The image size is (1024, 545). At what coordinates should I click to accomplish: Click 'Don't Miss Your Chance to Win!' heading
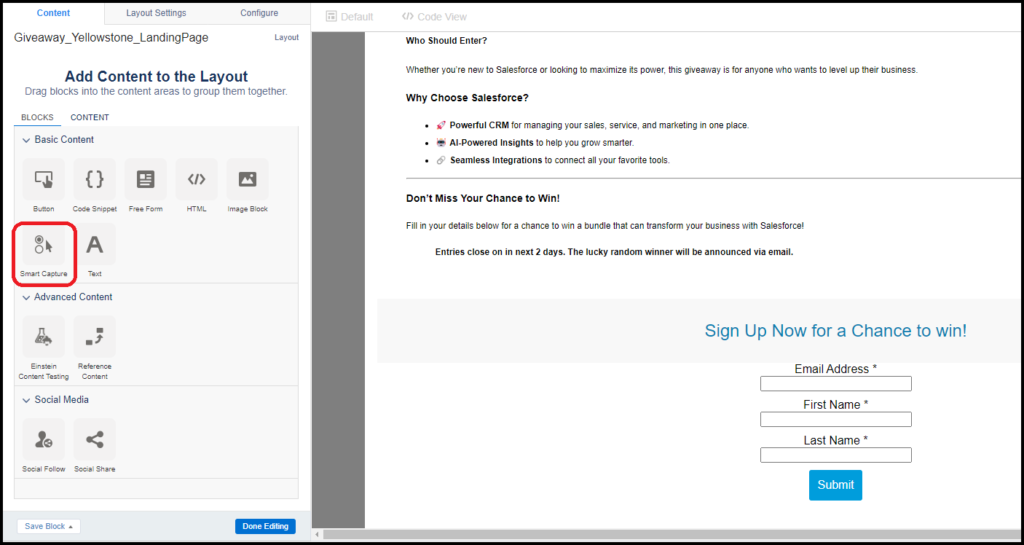click(483, 198)
